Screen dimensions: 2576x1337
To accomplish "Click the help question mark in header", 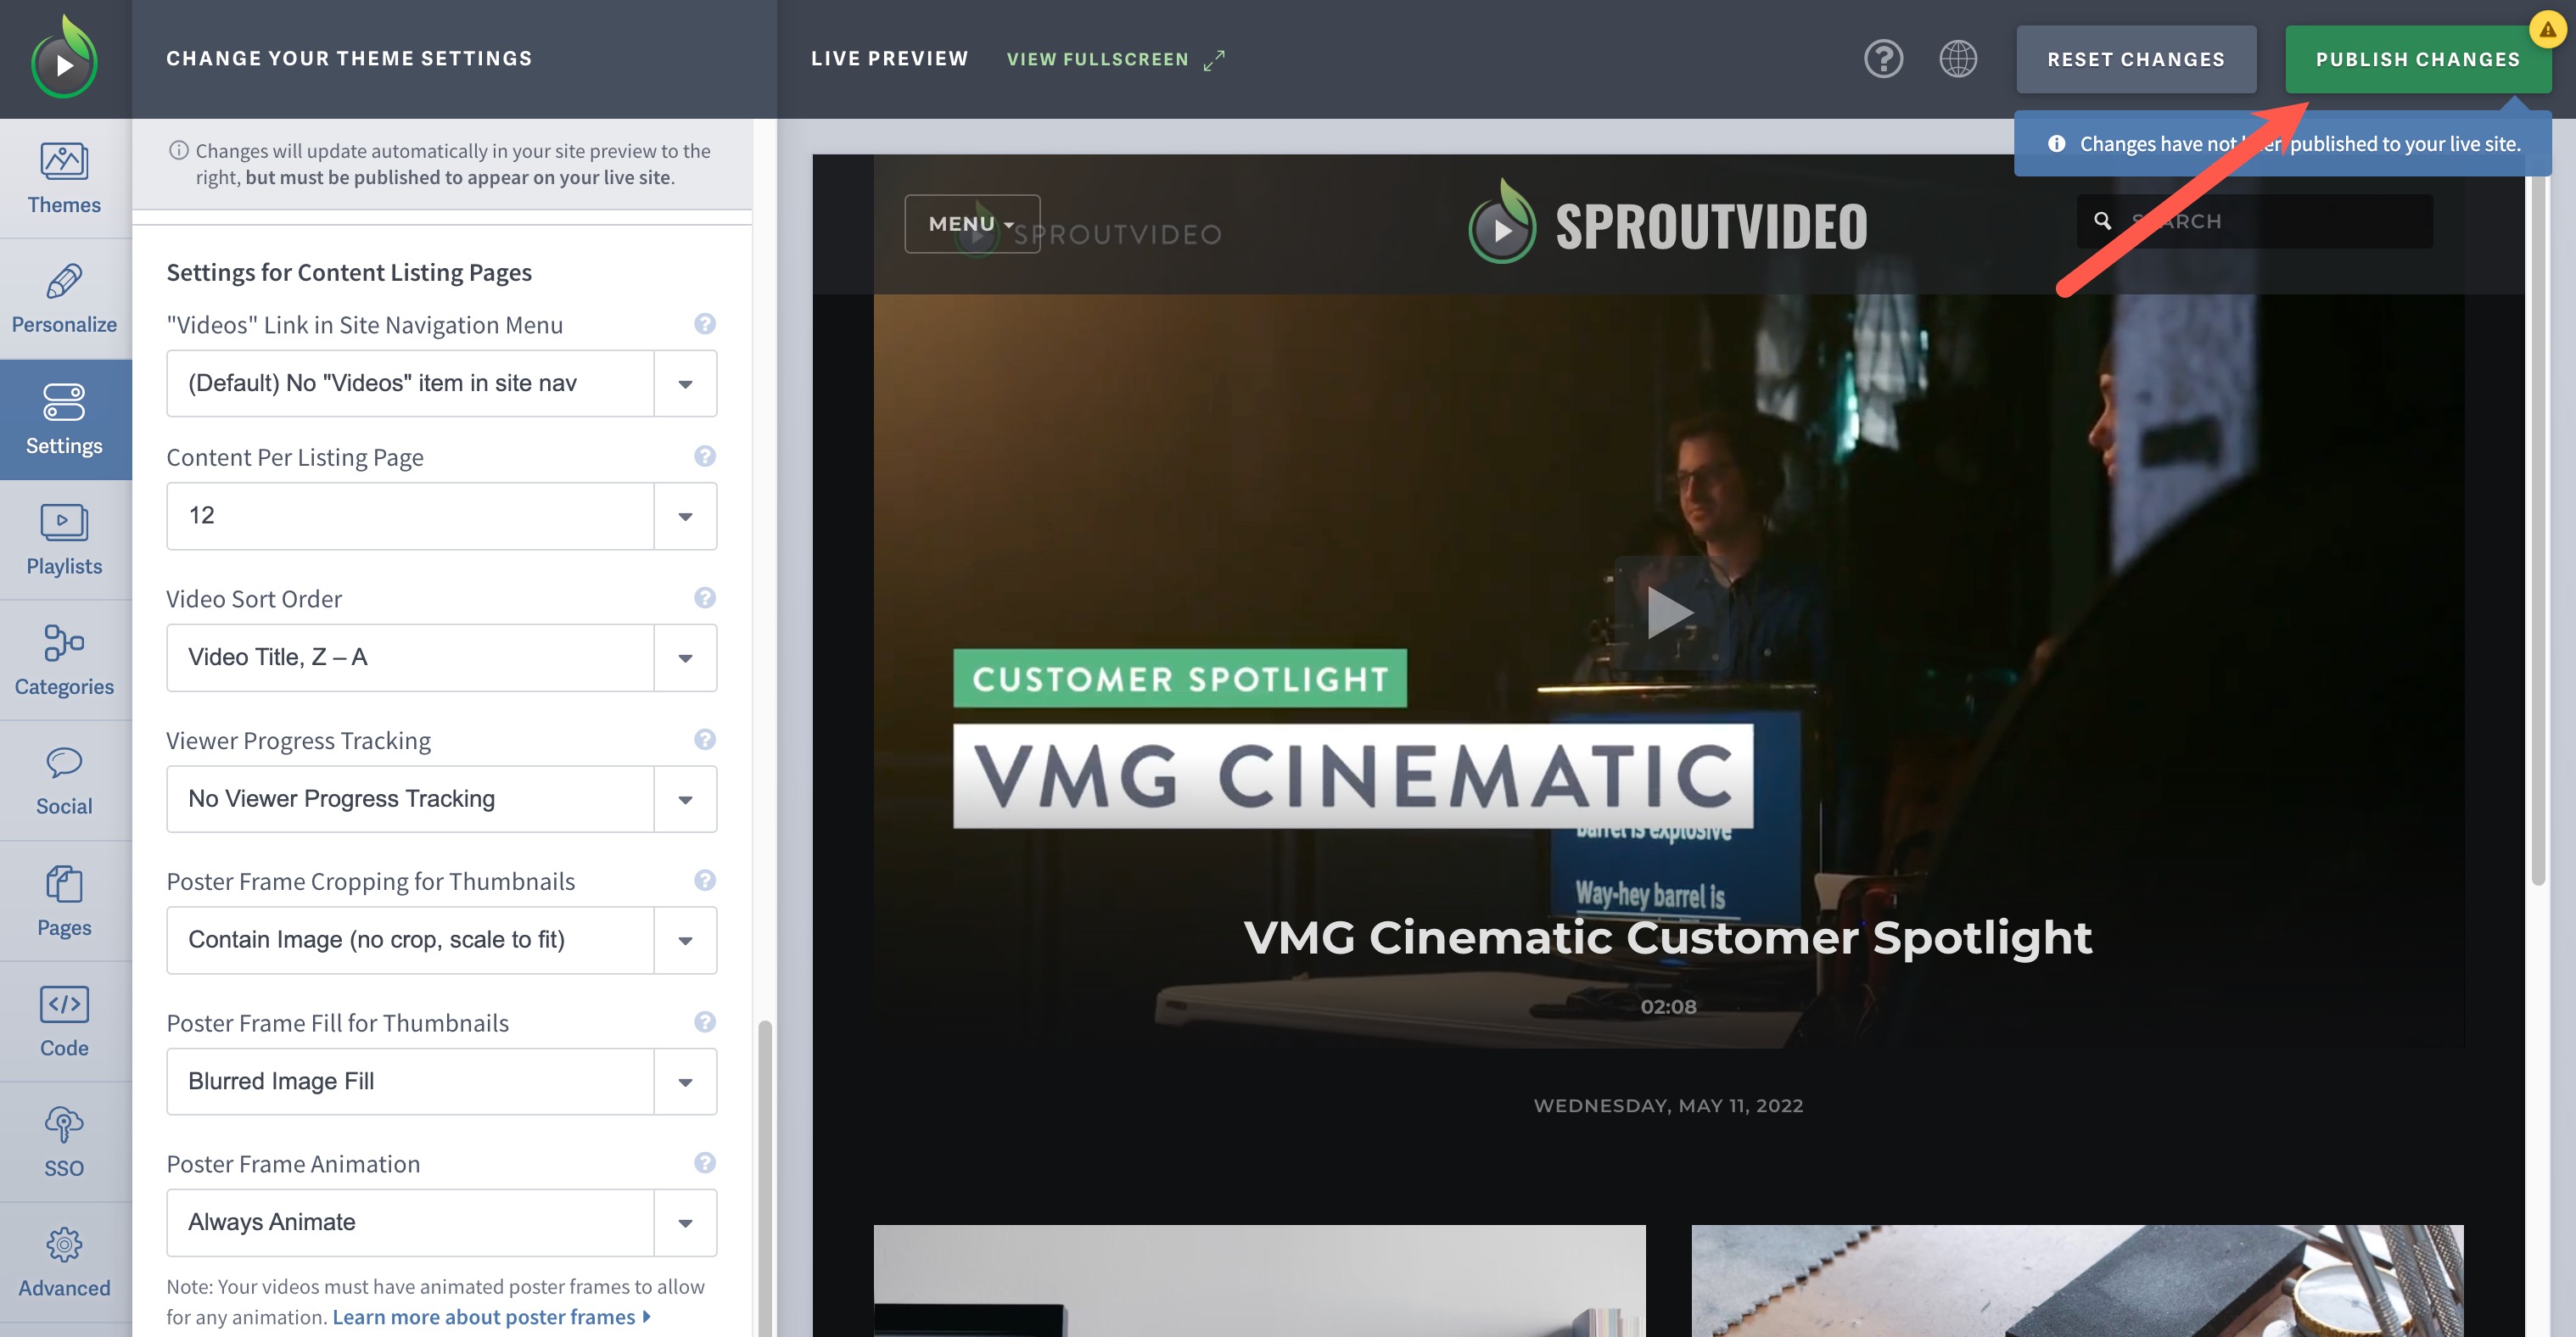I will 1883,59.
